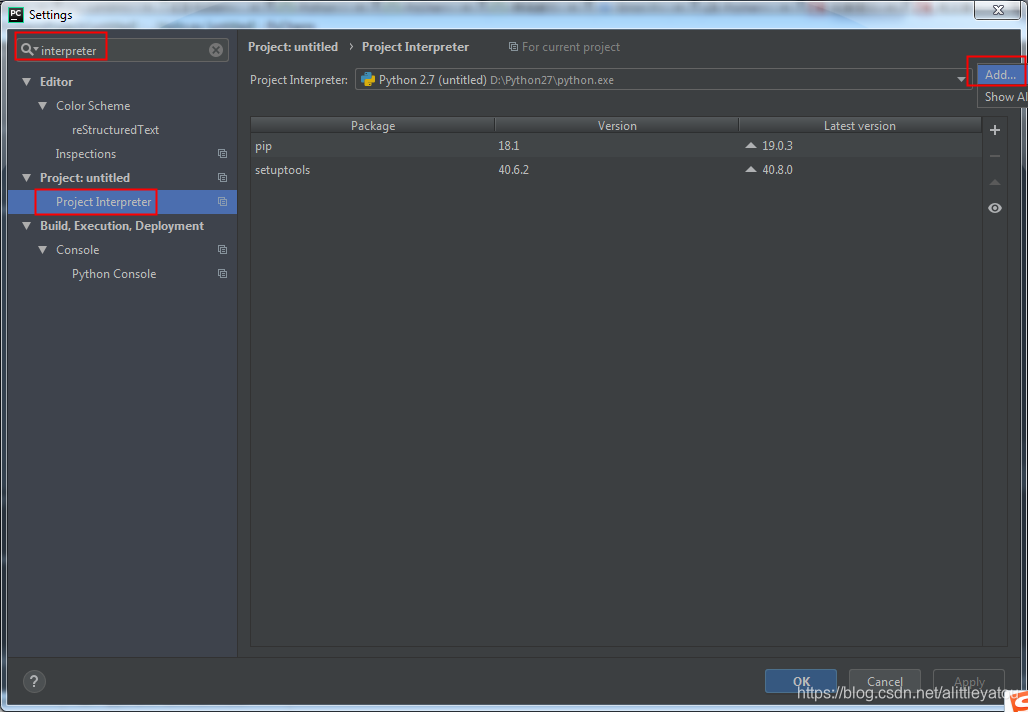Select reStructuredText in settings tree
This screenshot has width=1028, height=712.
click(115, 130)
